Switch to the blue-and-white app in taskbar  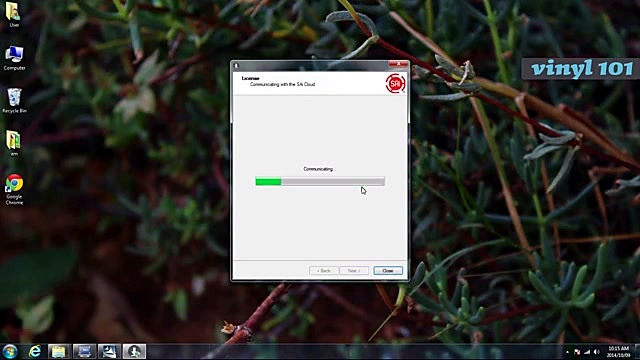pos(109,351)
